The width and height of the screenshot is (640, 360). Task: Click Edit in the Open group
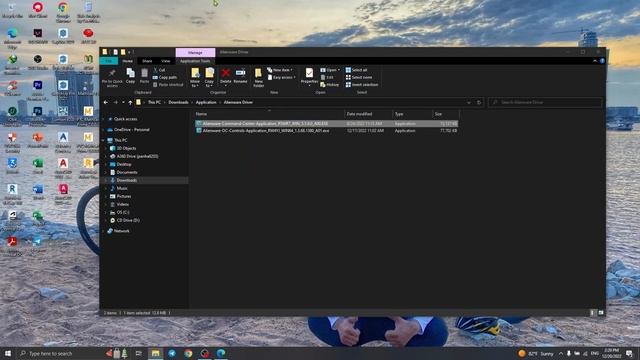click(327, 78)
